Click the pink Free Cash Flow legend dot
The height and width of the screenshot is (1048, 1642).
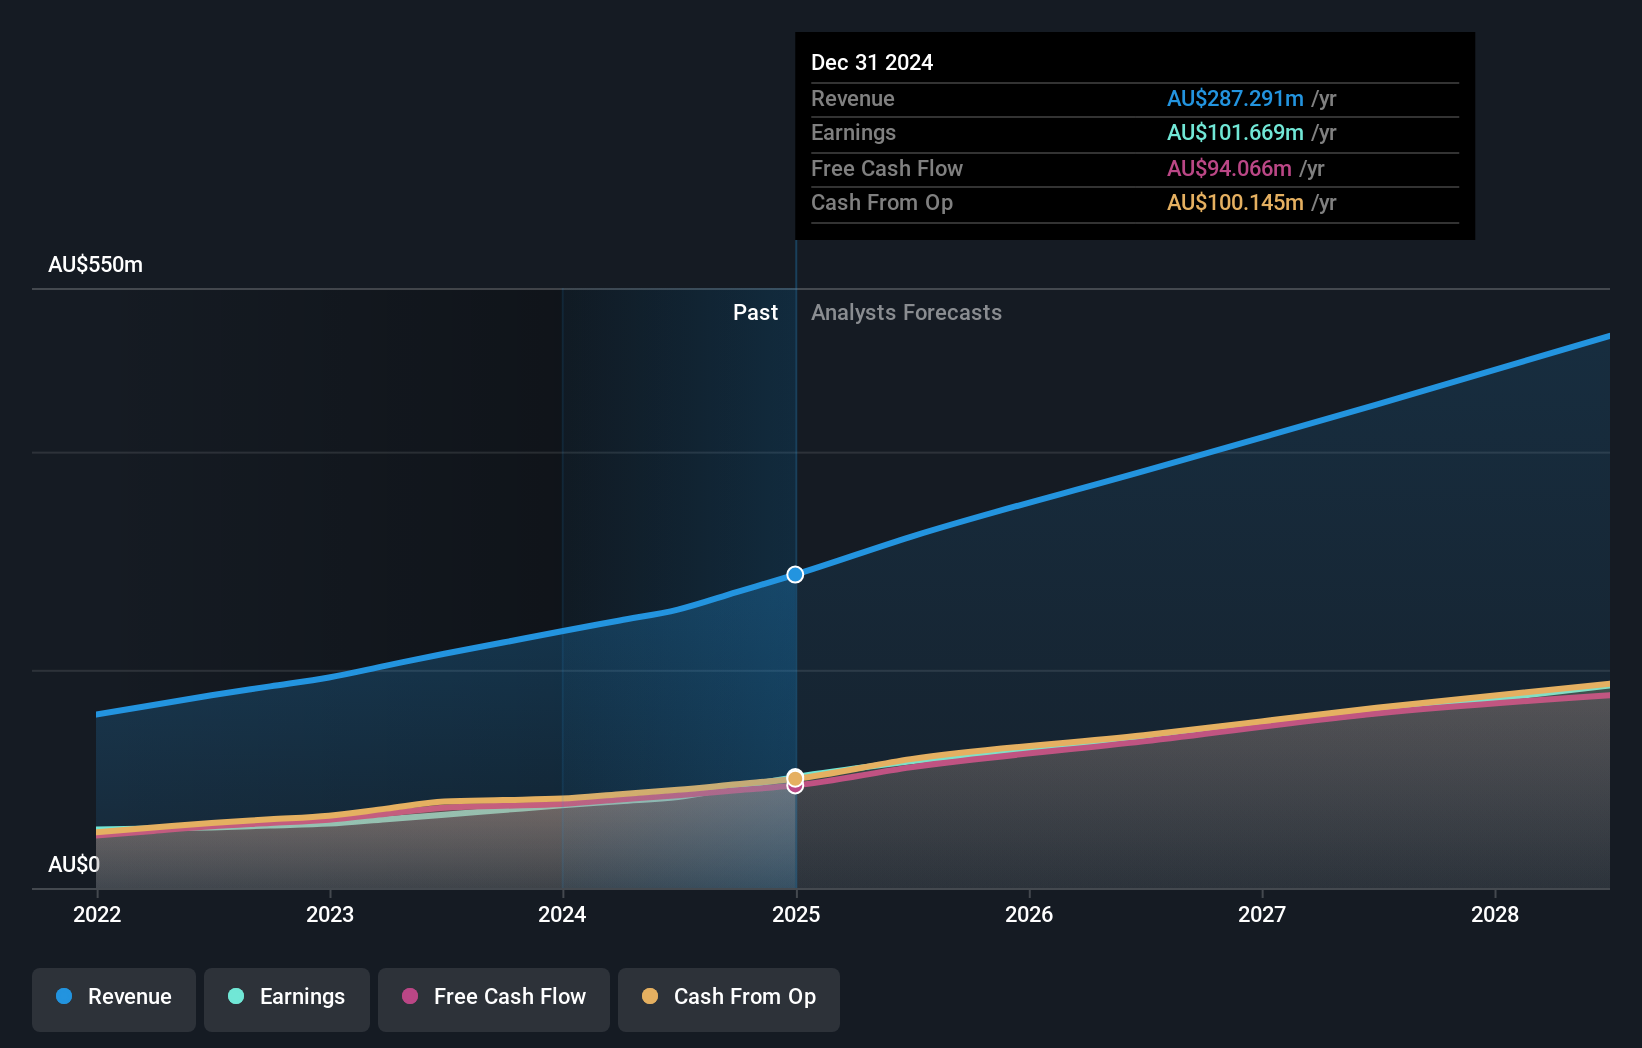[410, 996]
